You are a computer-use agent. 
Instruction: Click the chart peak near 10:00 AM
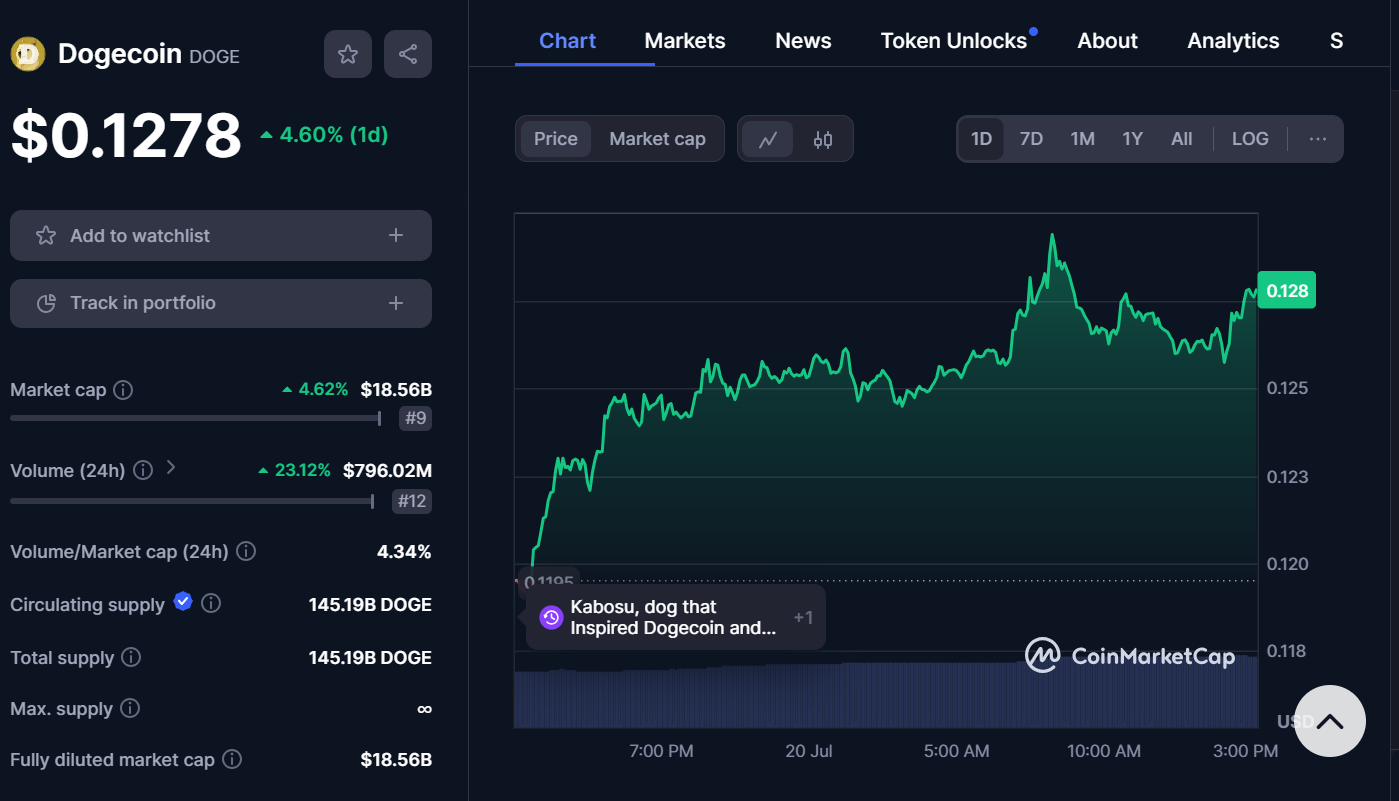1052,236
